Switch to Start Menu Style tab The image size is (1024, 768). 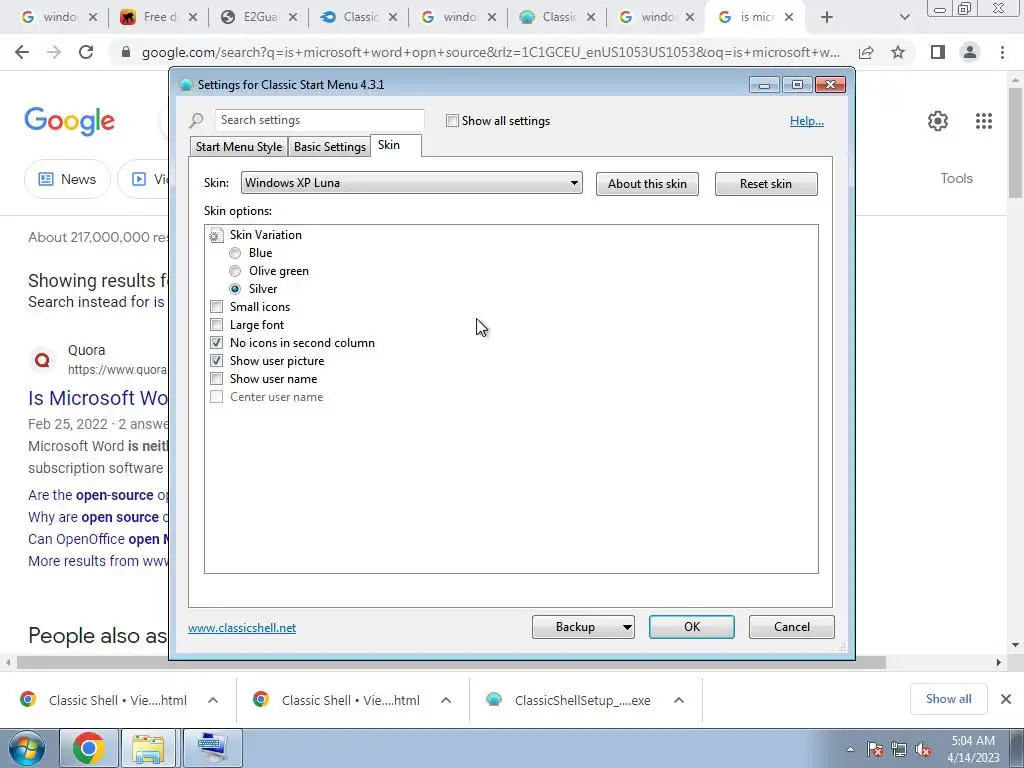[238, 147]
